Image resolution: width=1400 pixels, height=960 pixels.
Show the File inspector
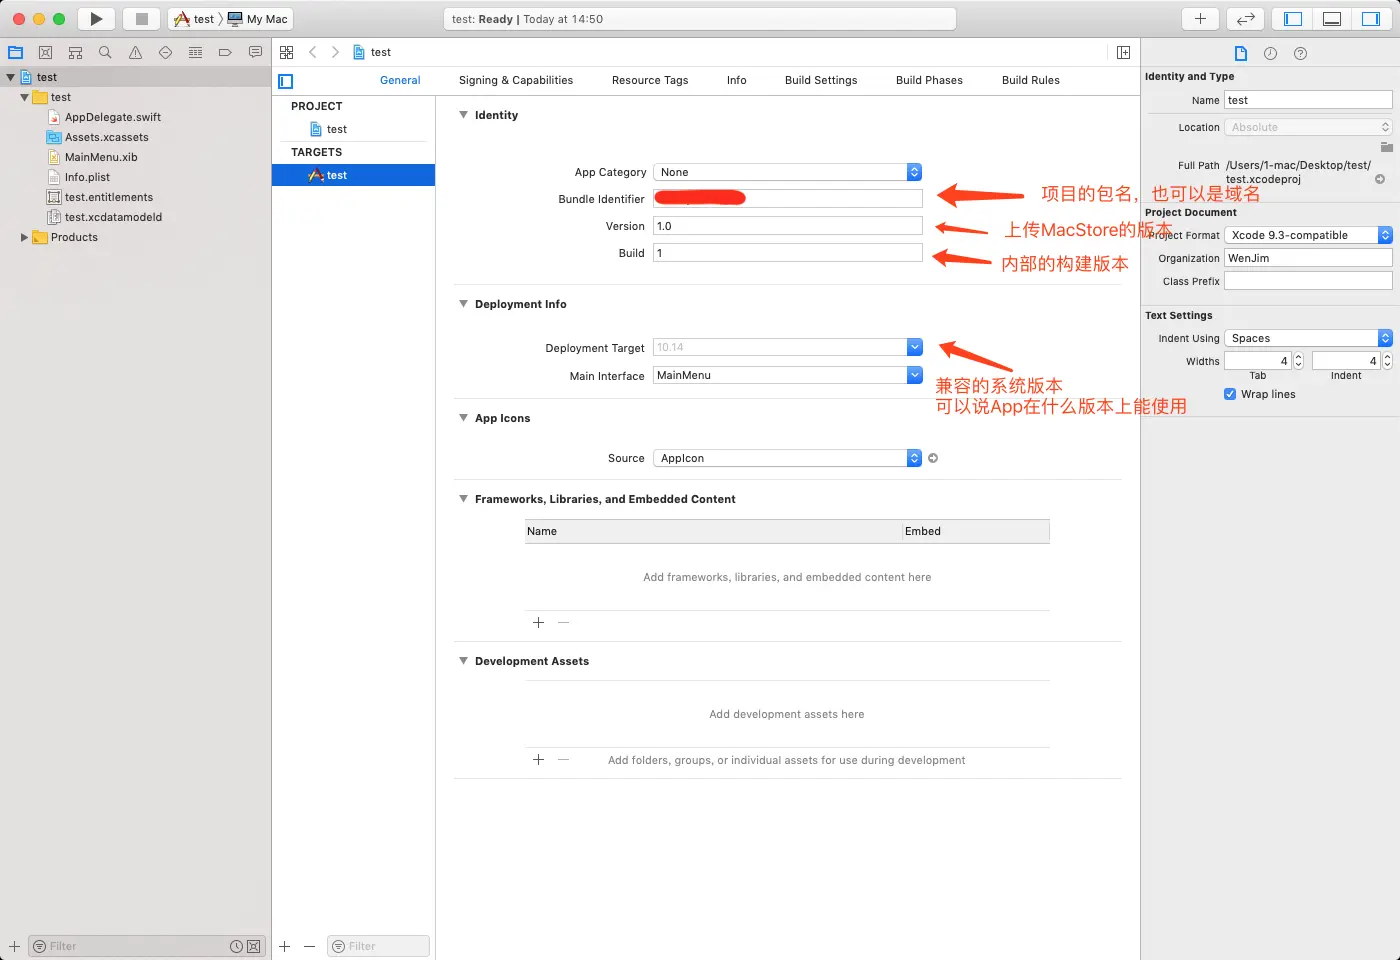click(1241, 54)
